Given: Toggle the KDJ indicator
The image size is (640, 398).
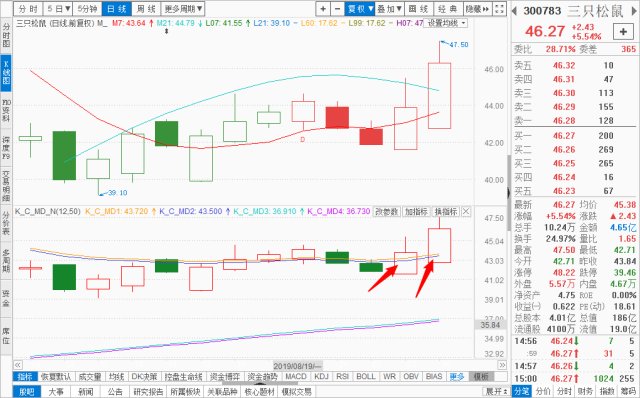Looking at the screenshot, I should tap(321, 376).
